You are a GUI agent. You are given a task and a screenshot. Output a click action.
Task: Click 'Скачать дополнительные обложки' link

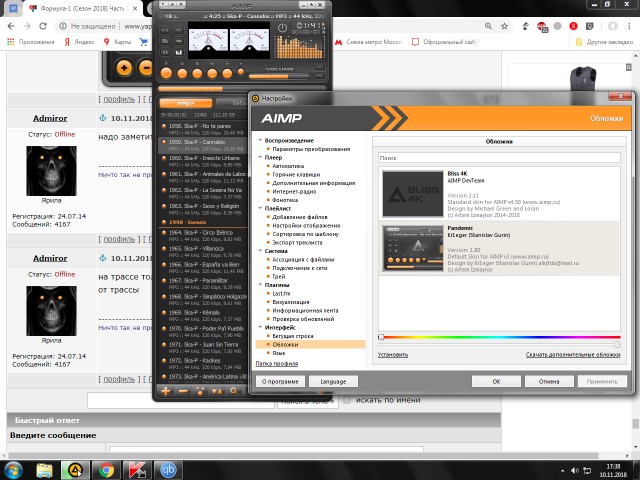coord(573,355)
